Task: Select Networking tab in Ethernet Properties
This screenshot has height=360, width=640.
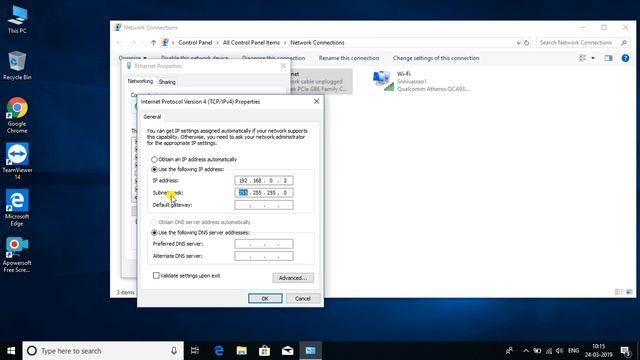Action: tap(140, 81)
